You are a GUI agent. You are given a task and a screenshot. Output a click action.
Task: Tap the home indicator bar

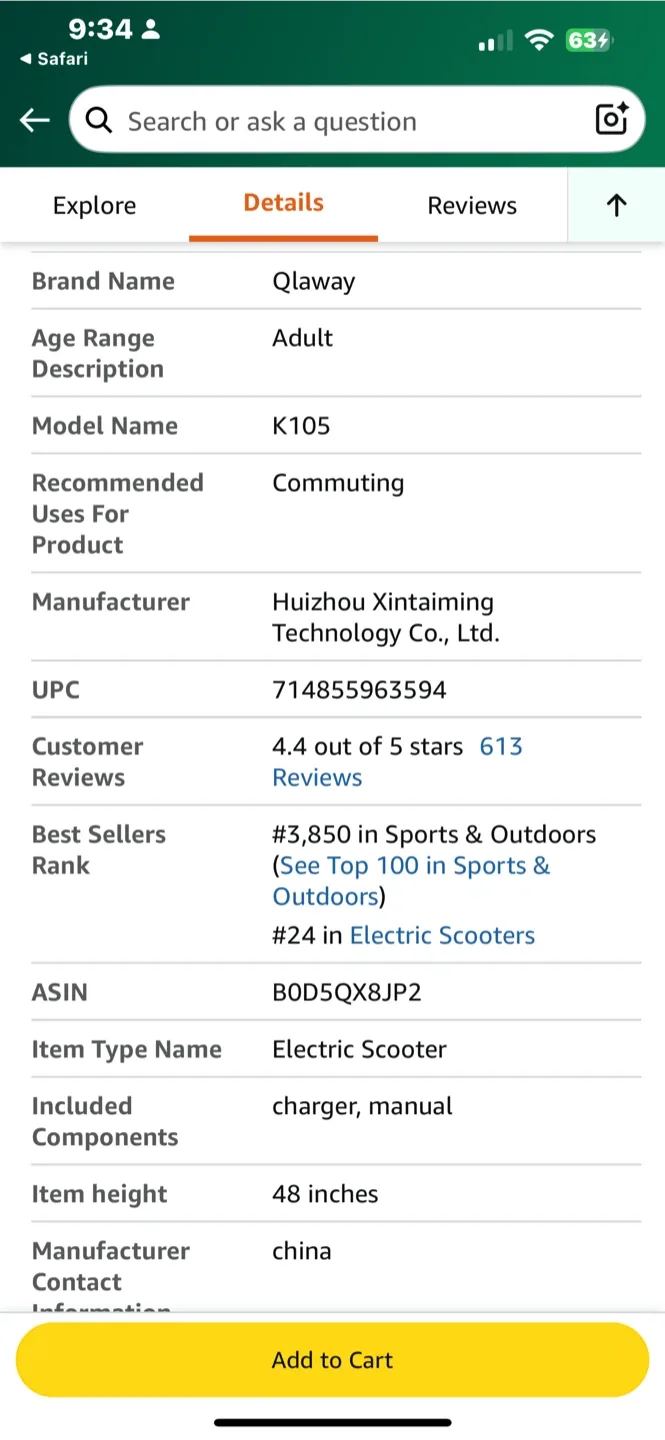pos(332,1422)
